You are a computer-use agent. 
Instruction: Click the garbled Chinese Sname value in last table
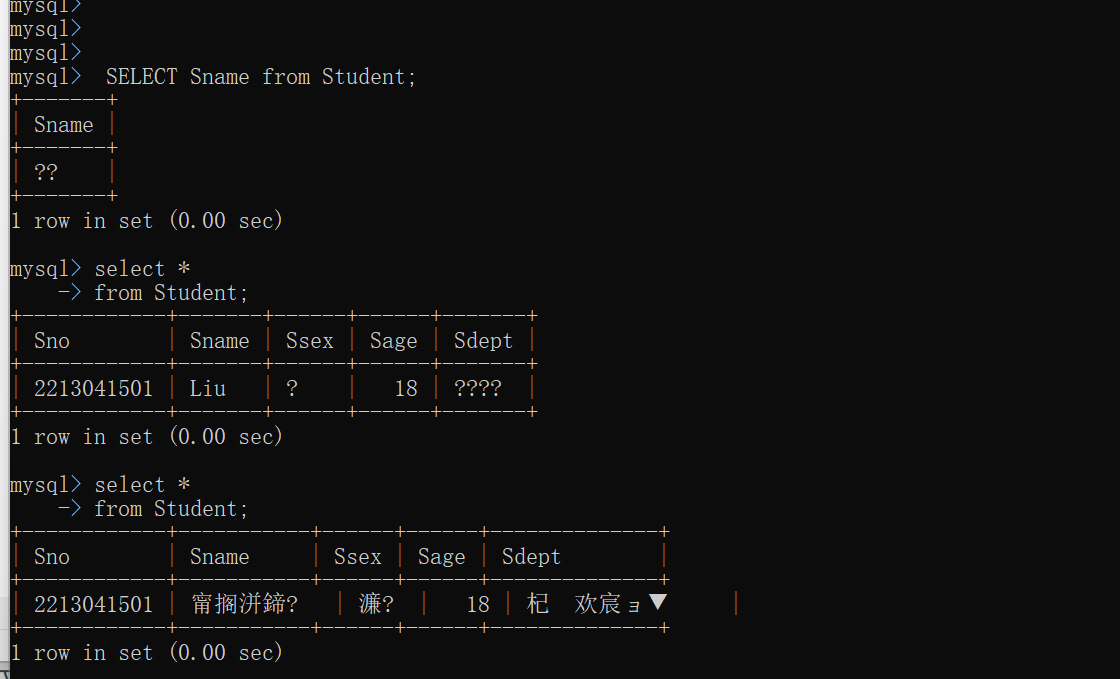click(x=244, y=604)
